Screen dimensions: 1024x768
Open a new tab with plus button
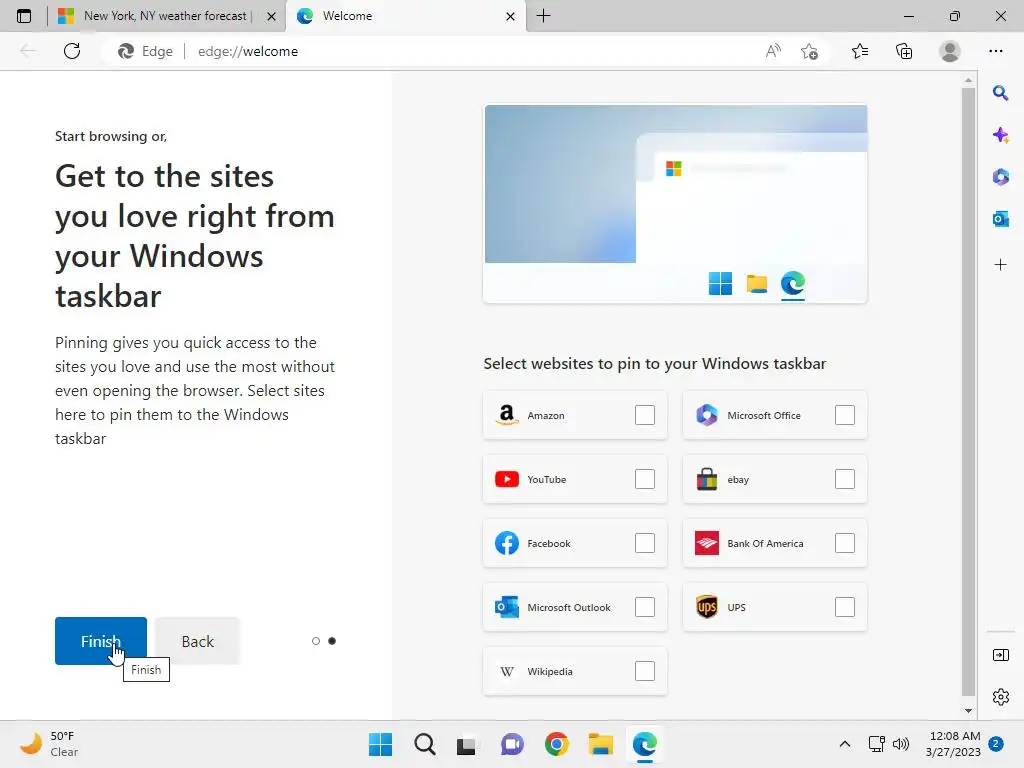pyautogui.click(x=543, y=16)
